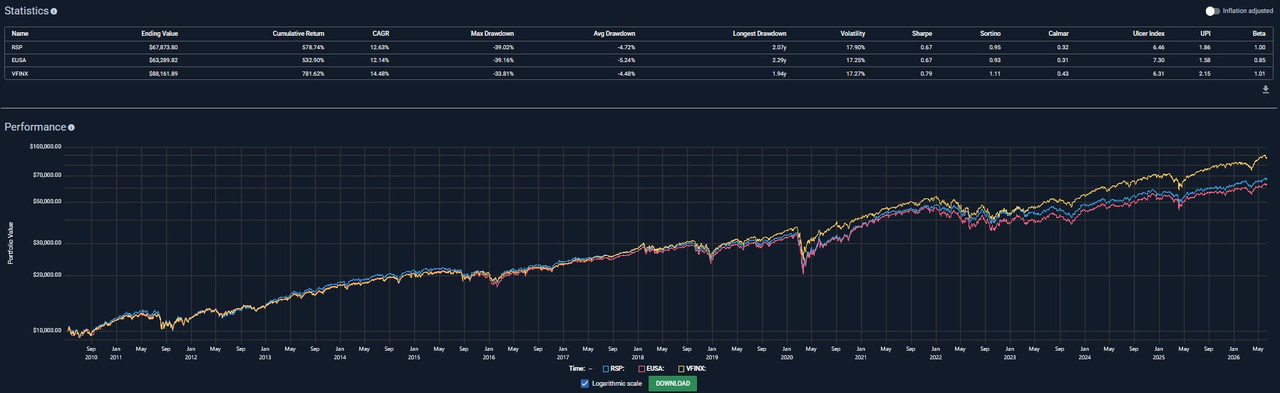Uncheck the Logarithmic scale checkbox
The width and height of the screenshot is (1280, 393).
[585, 383]
